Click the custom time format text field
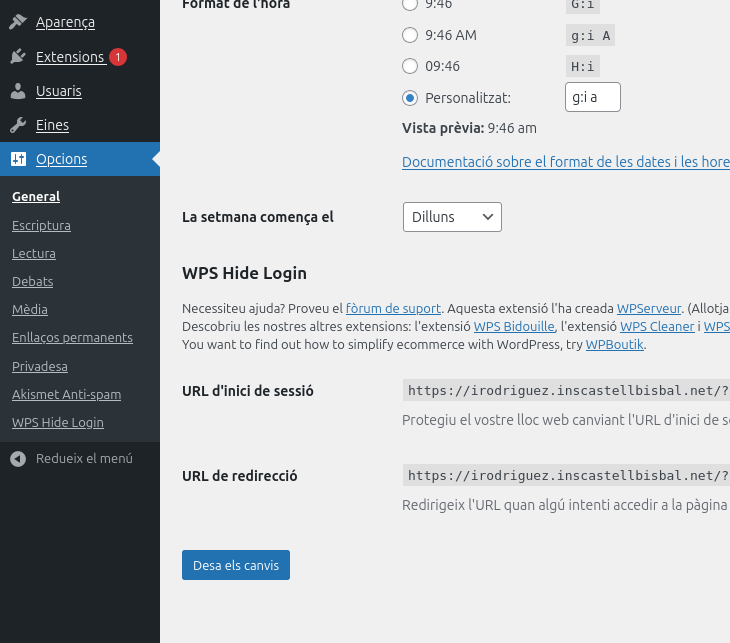Image resolution: width=730 pixels, height=643 pixels. (x=592, y=97)
